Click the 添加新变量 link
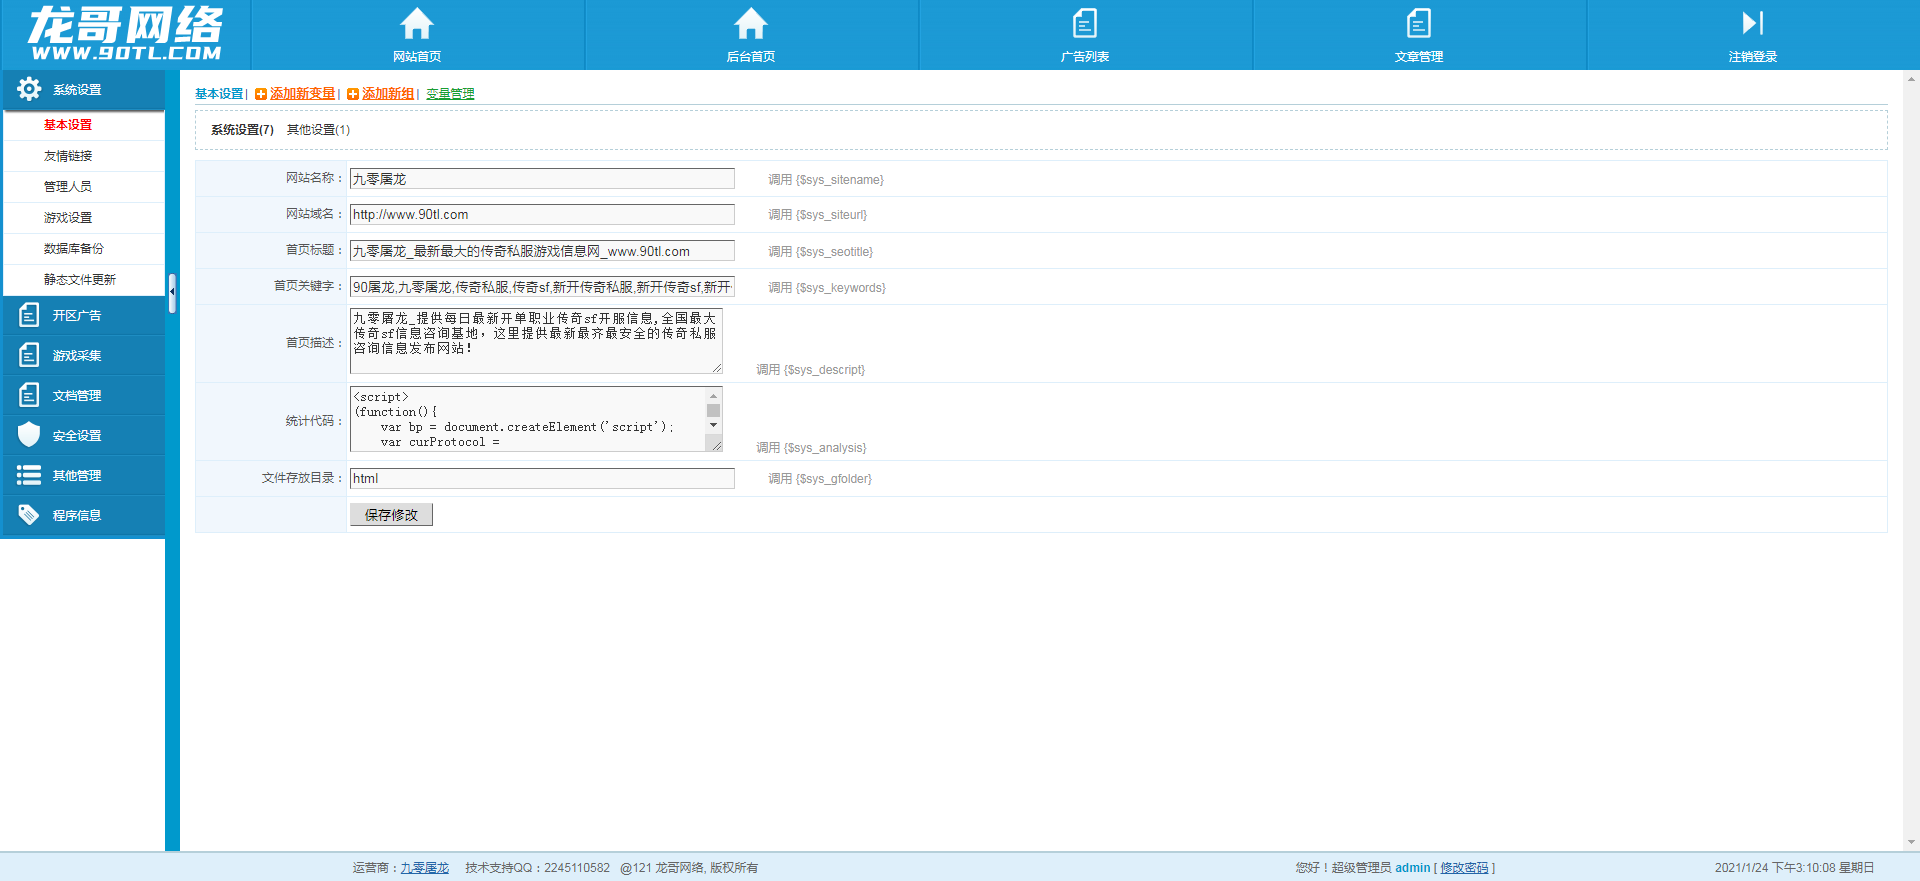 [x=303, y=94]
